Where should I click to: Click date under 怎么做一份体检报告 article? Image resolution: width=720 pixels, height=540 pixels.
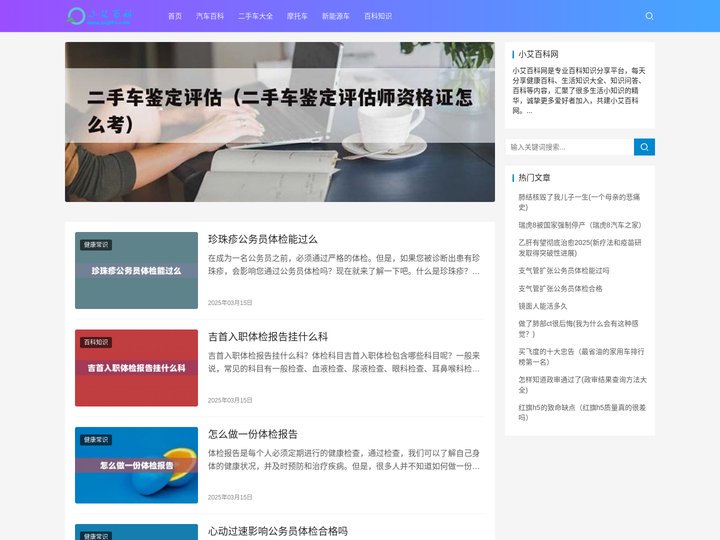point(230,497)
